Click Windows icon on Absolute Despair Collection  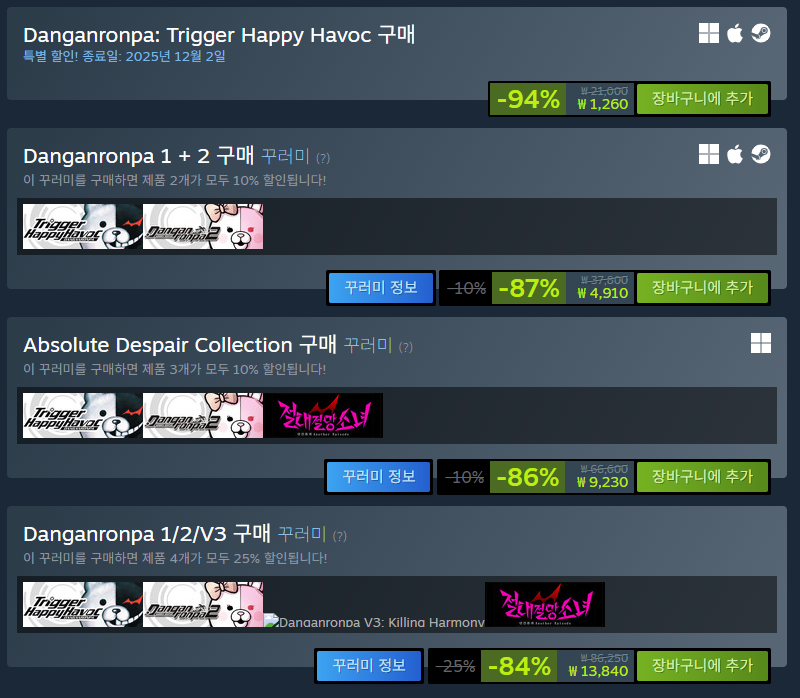pos(761,343)
